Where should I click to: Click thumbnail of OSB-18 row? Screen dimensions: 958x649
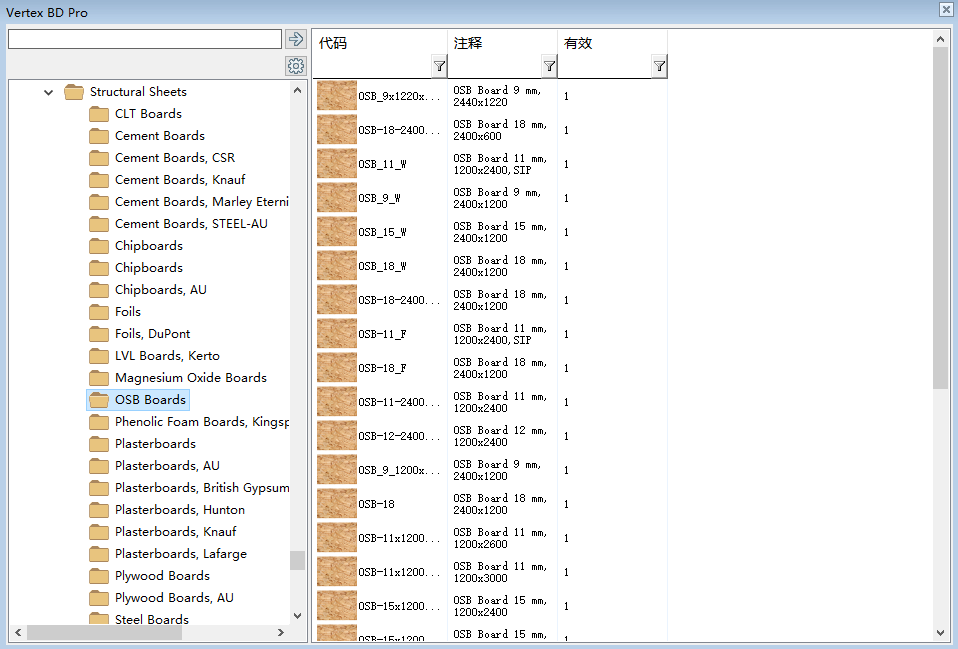coord(337,504)
